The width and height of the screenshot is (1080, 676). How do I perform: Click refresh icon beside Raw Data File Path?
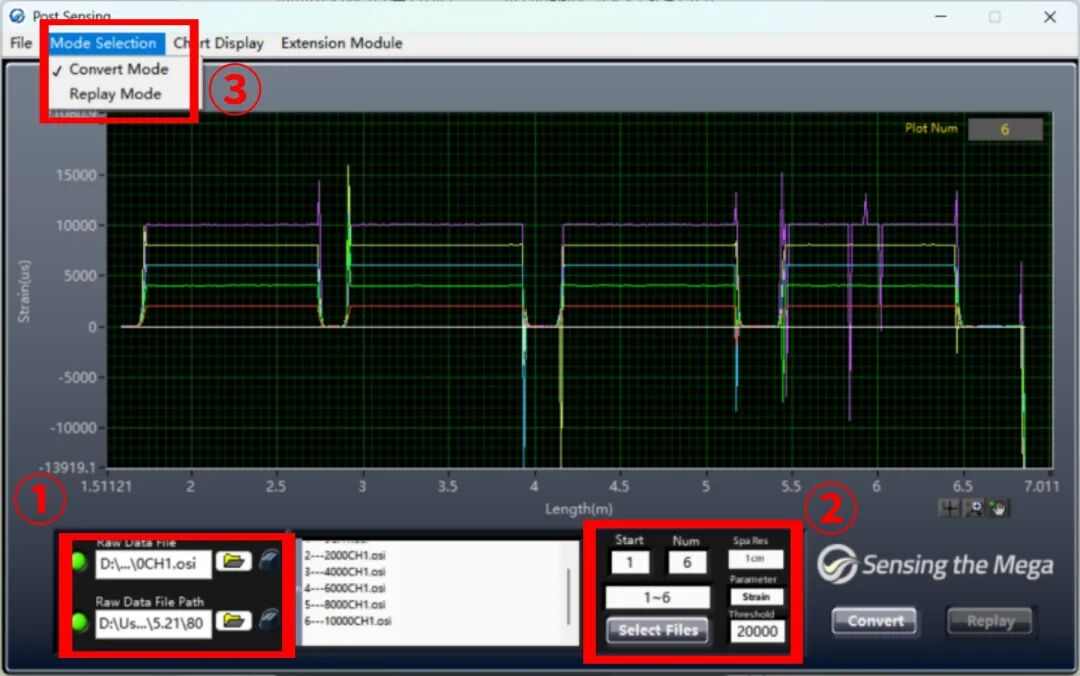coord(270,622)
